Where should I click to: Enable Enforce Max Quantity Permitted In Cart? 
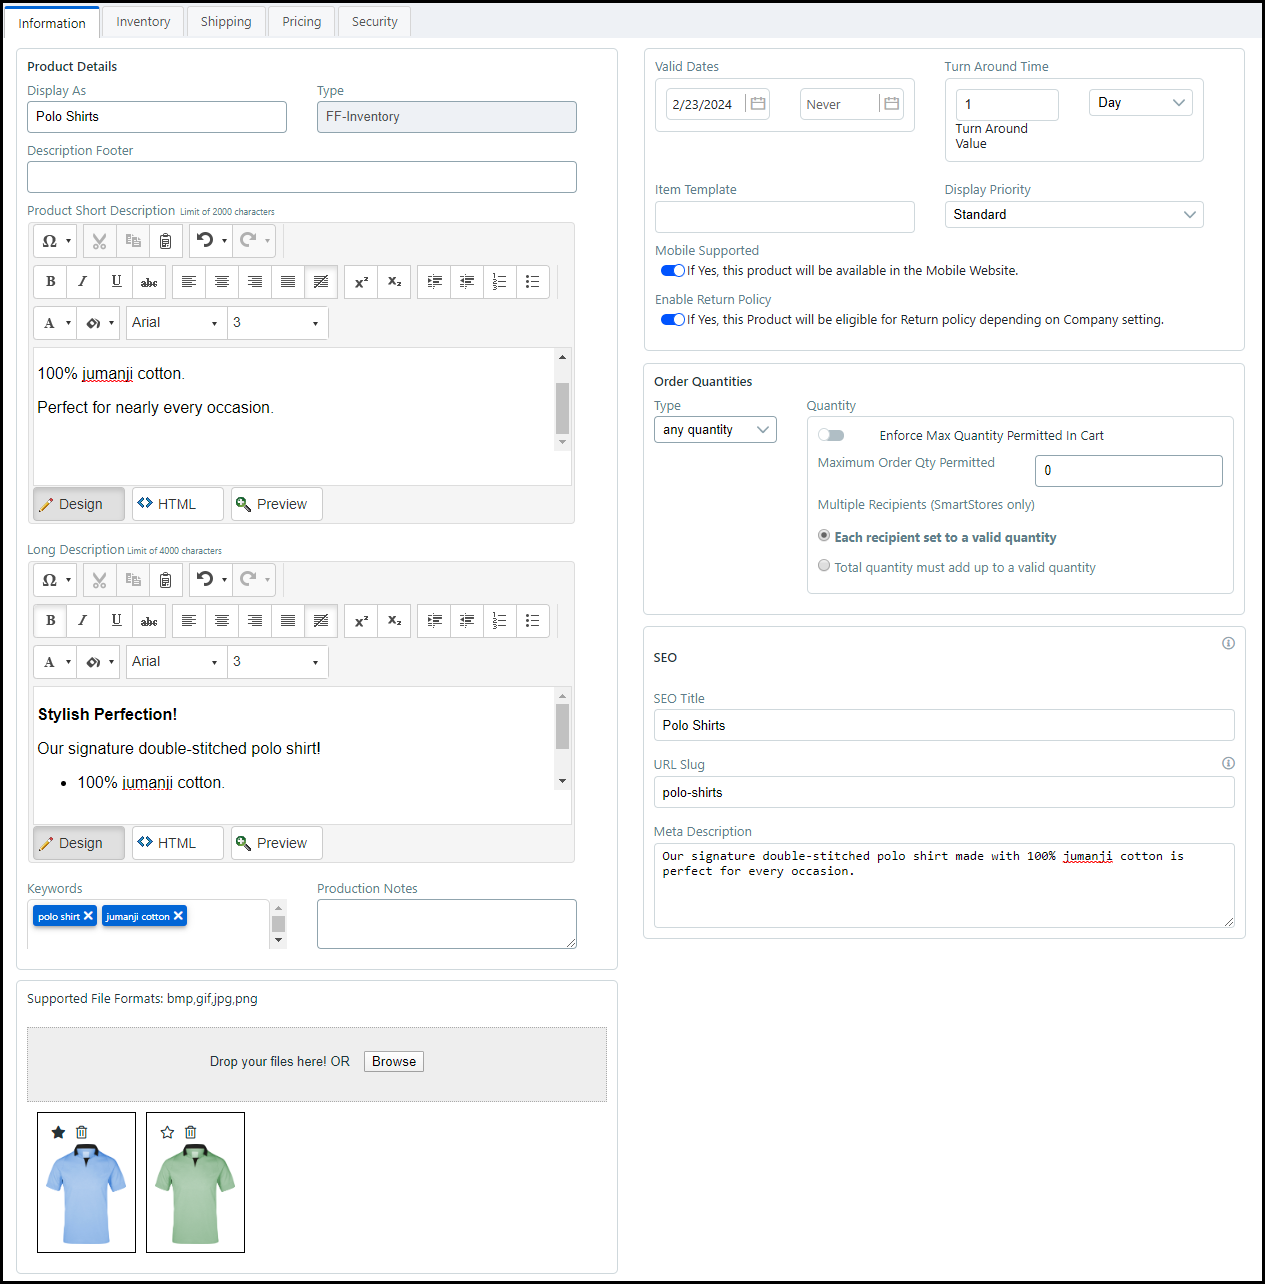pyautogui.click(x=831, y=435)
